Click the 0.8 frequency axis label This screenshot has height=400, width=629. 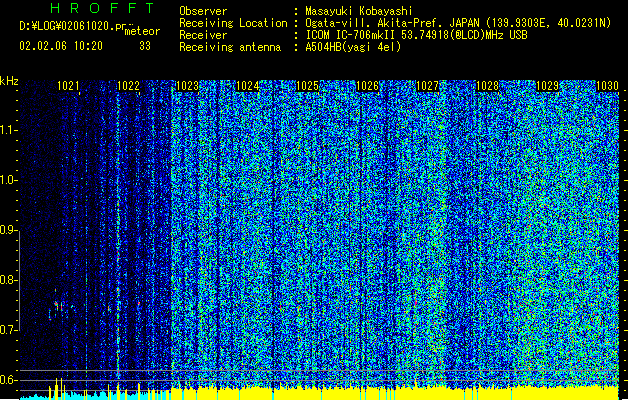click(x=8, y=280)
